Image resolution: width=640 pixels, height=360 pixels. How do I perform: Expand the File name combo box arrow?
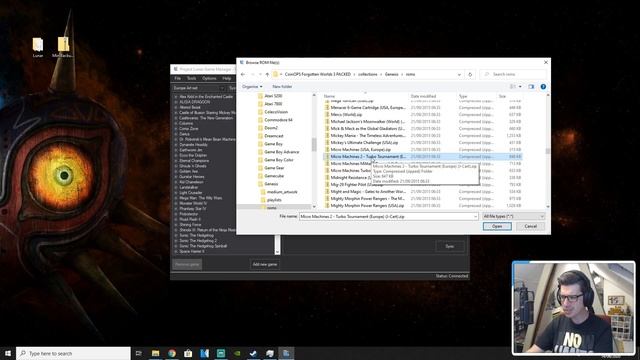pos(476,216)
